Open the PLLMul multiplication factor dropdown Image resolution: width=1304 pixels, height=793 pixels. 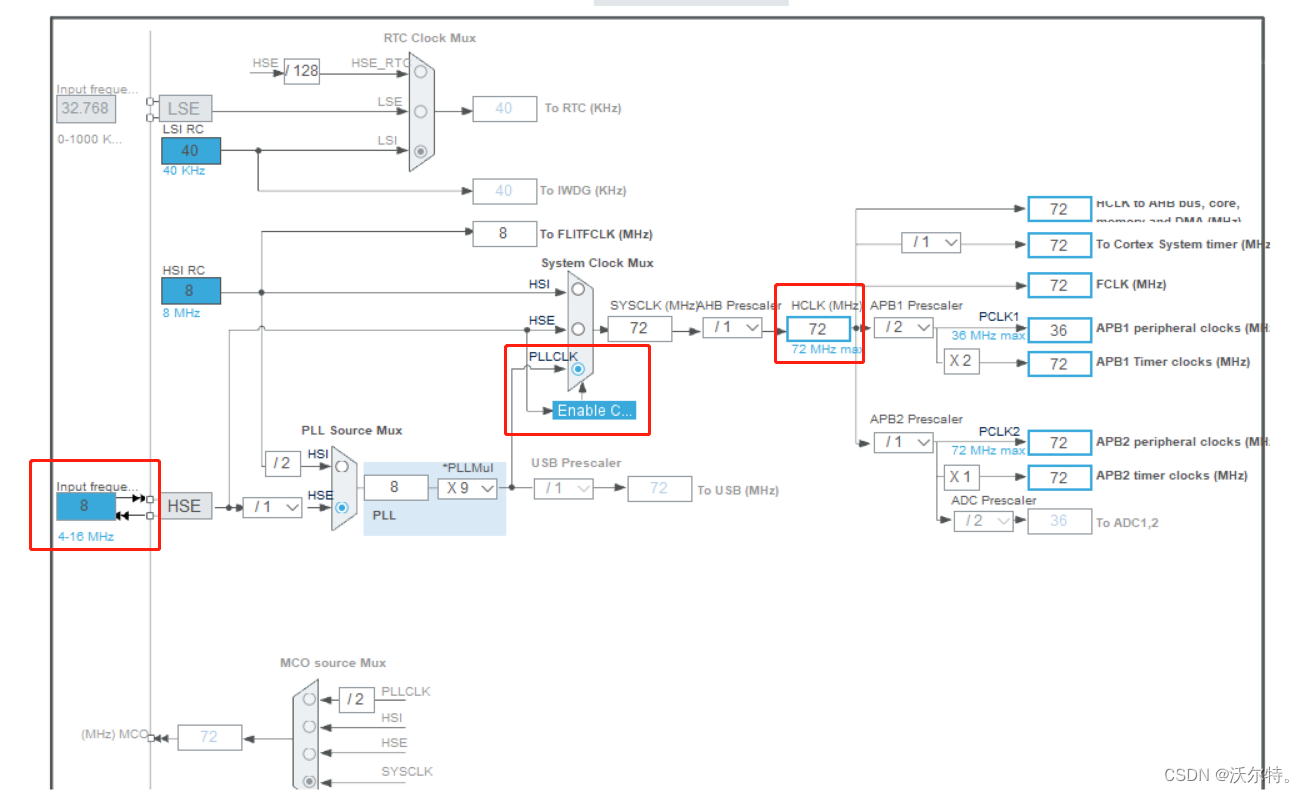(x=468, y=488)
